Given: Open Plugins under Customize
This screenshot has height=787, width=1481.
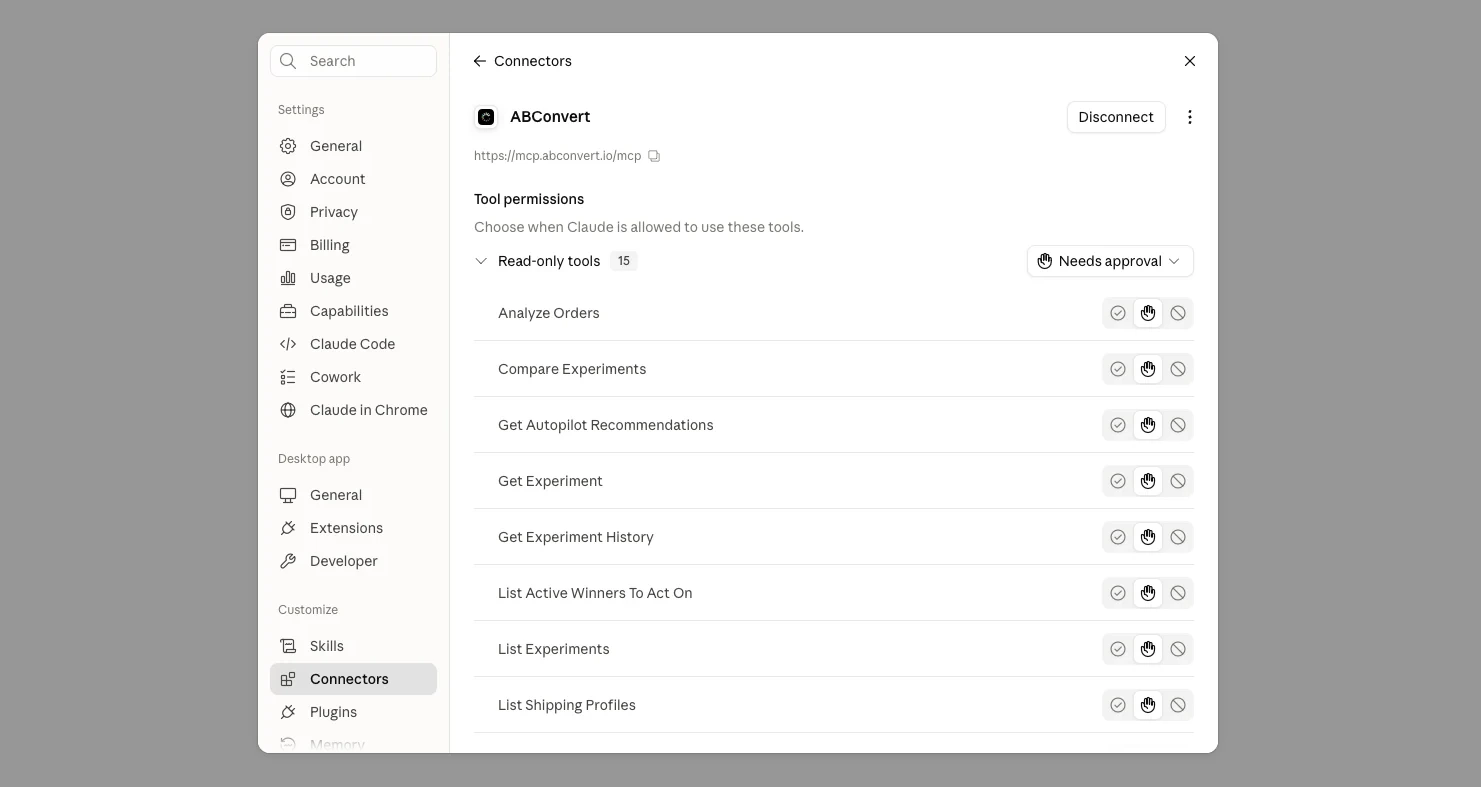Looking at the screenshot, I should click(x=353, y=712).
